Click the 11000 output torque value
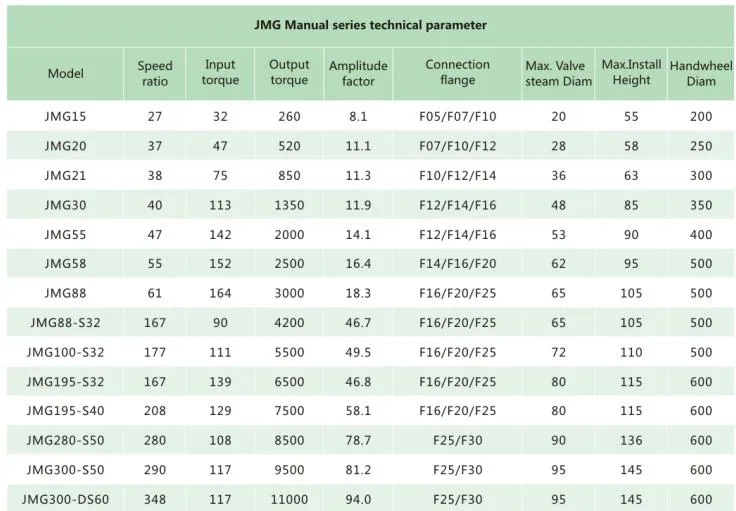Image resolution: width=736 pixels, height=511 pixels. point(289,500)
